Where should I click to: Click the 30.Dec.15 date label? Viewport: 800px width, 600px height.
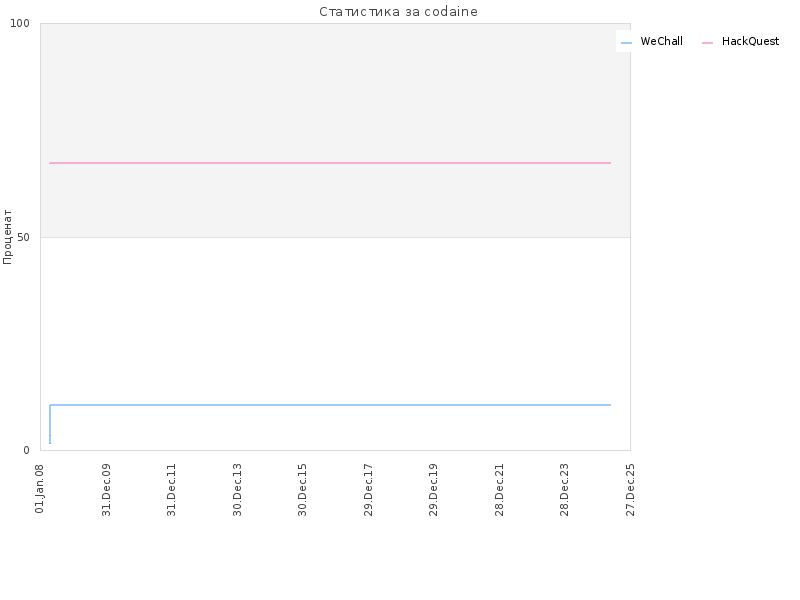click(303, 490)
